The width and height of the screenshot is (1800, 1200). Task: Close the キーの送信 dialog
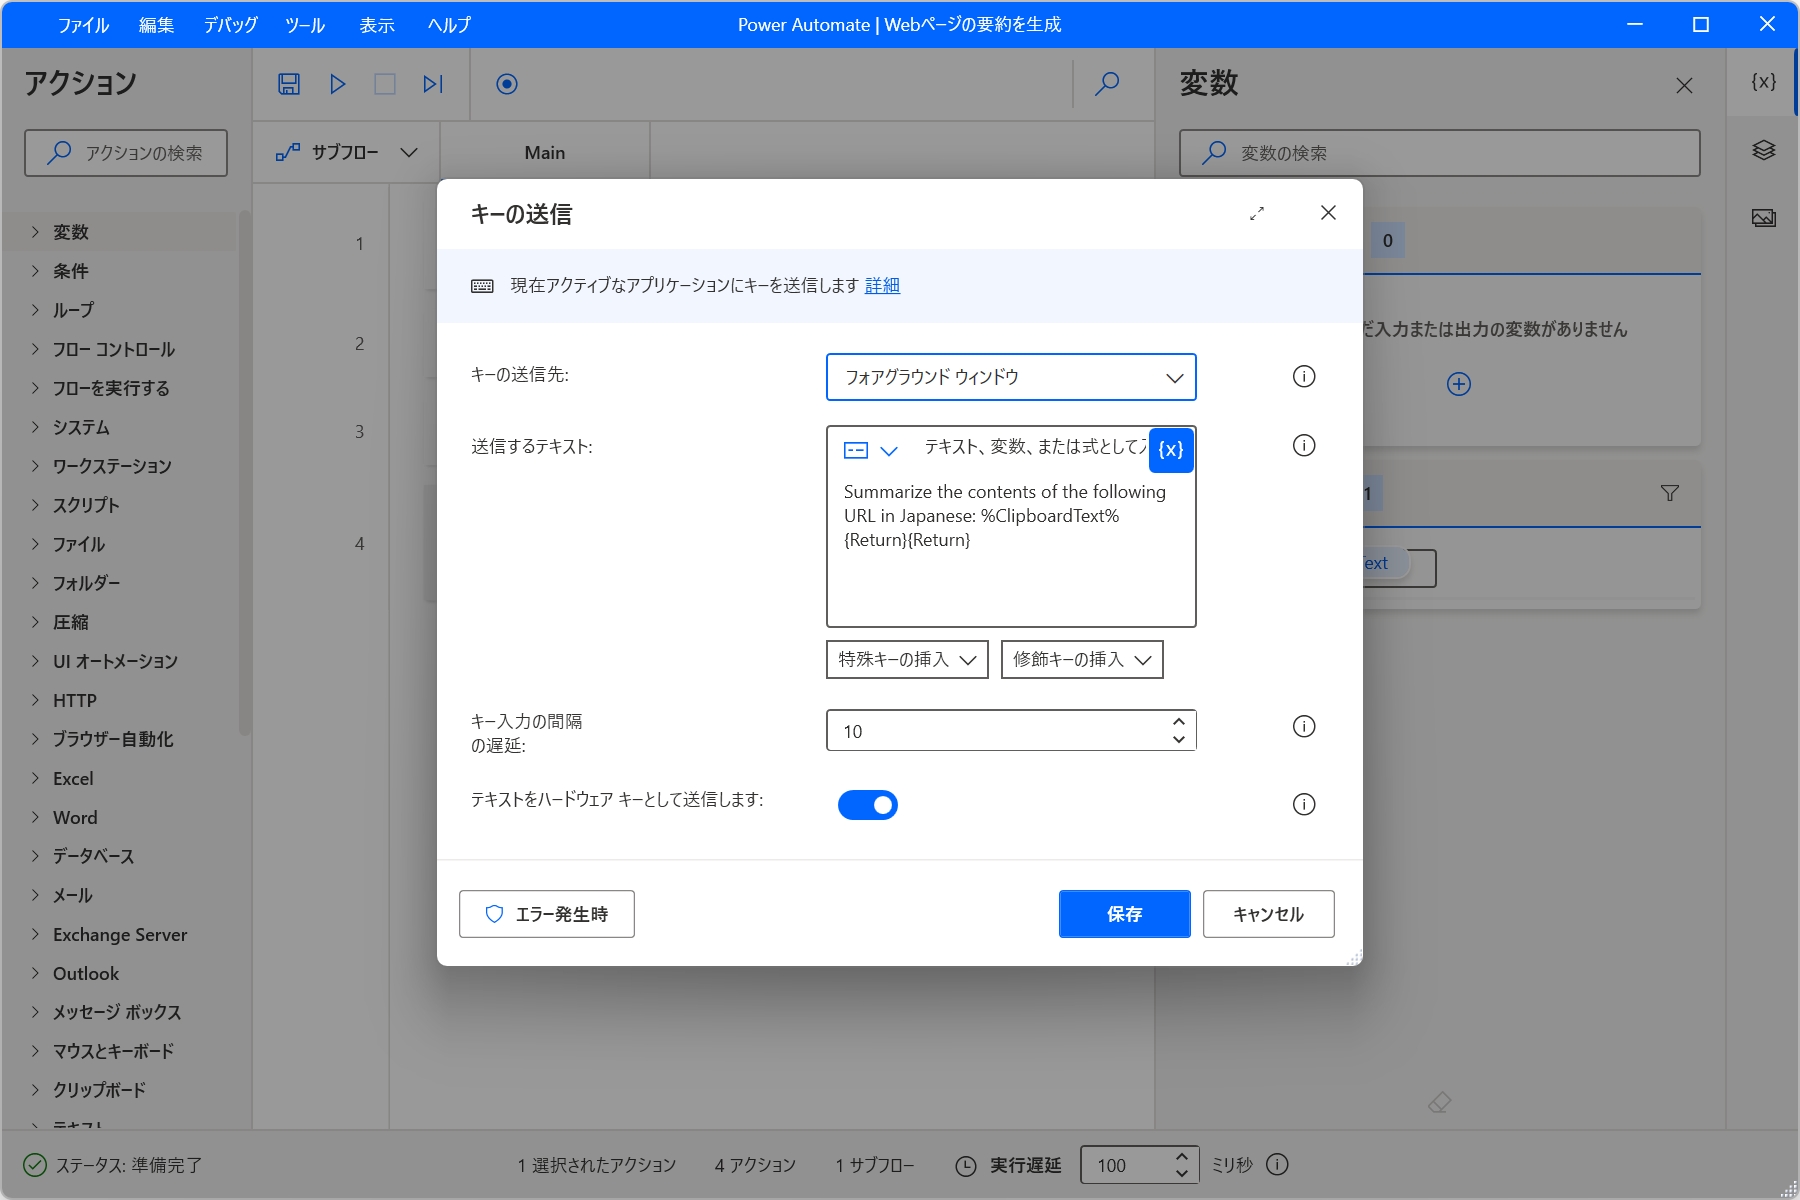(1328, 212)
